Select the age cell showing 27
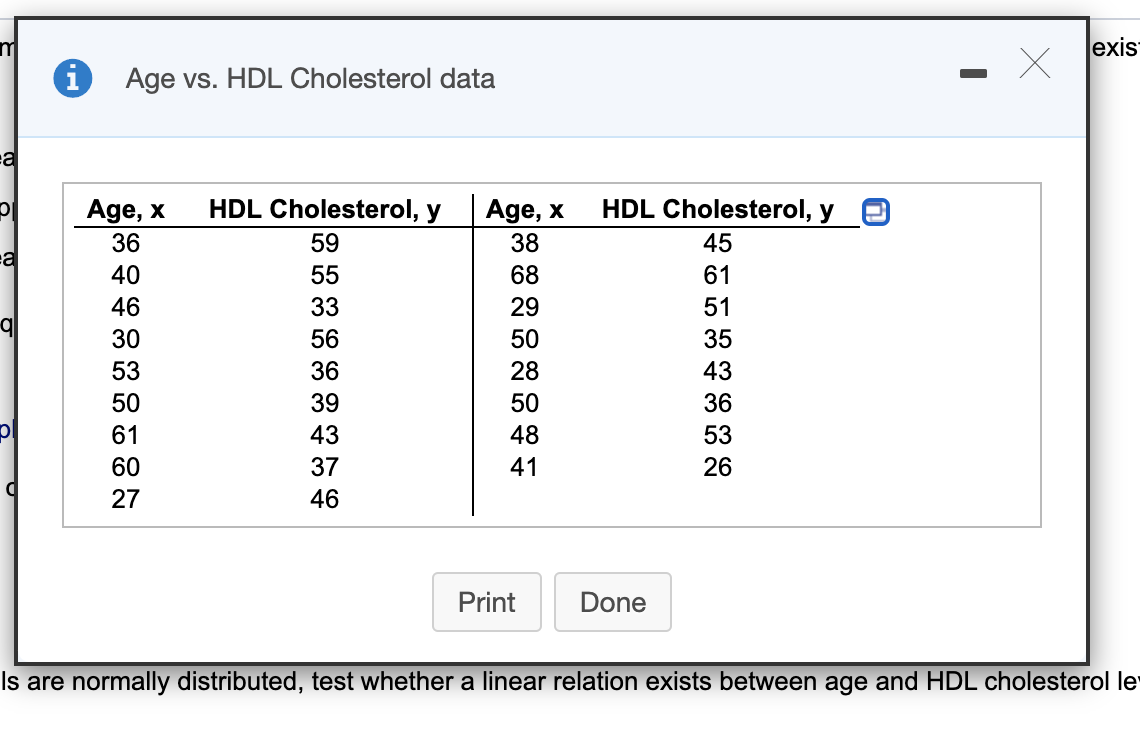 click(x=126, y=499)
